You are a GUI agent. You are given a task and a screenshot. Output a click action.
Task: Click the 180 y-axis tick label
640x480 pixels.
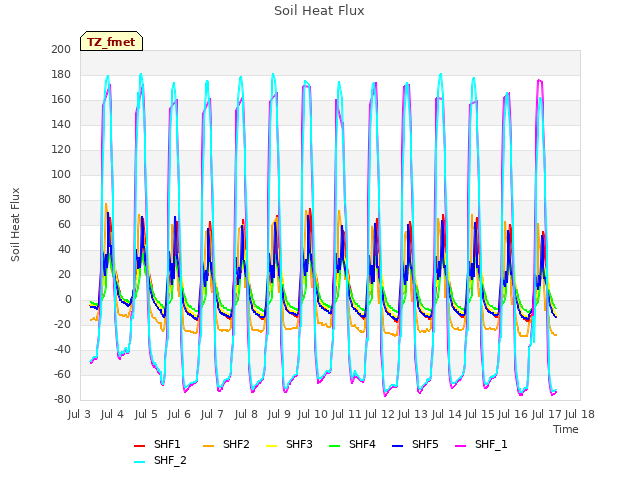[61, 74]
